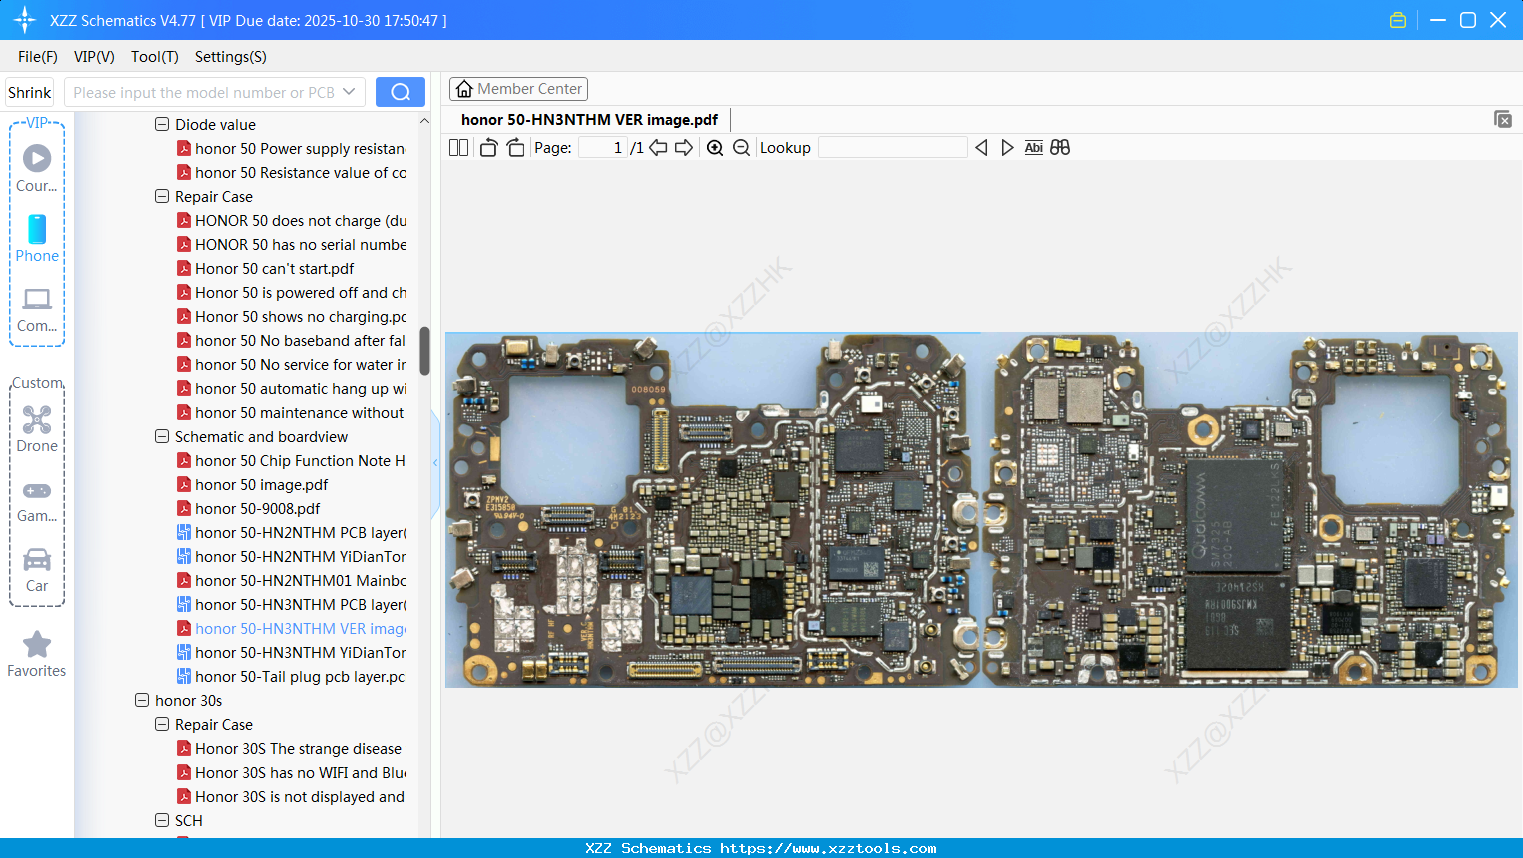This screenshot has height=858, width=1523.
Task: Collapse the SCH folder
Action: [162, 821]
